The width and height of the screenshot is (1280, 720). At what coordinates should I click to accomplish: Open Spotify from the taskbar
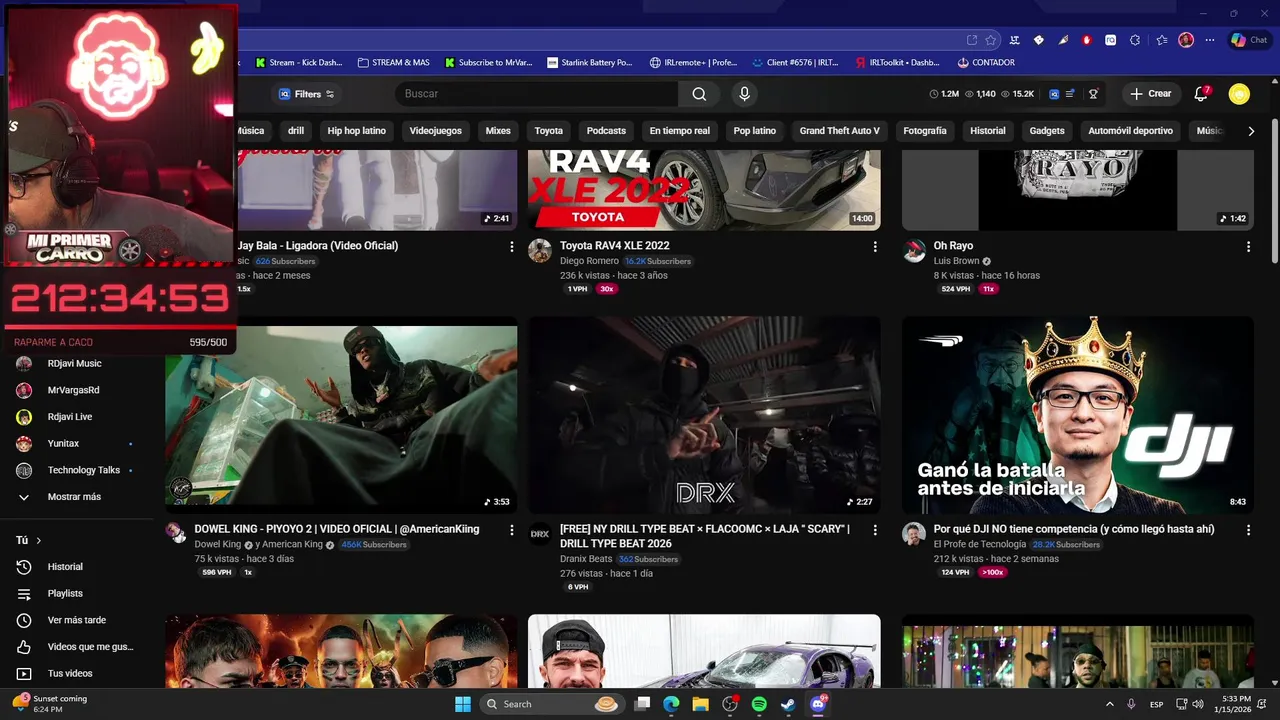tap(759, 704)
